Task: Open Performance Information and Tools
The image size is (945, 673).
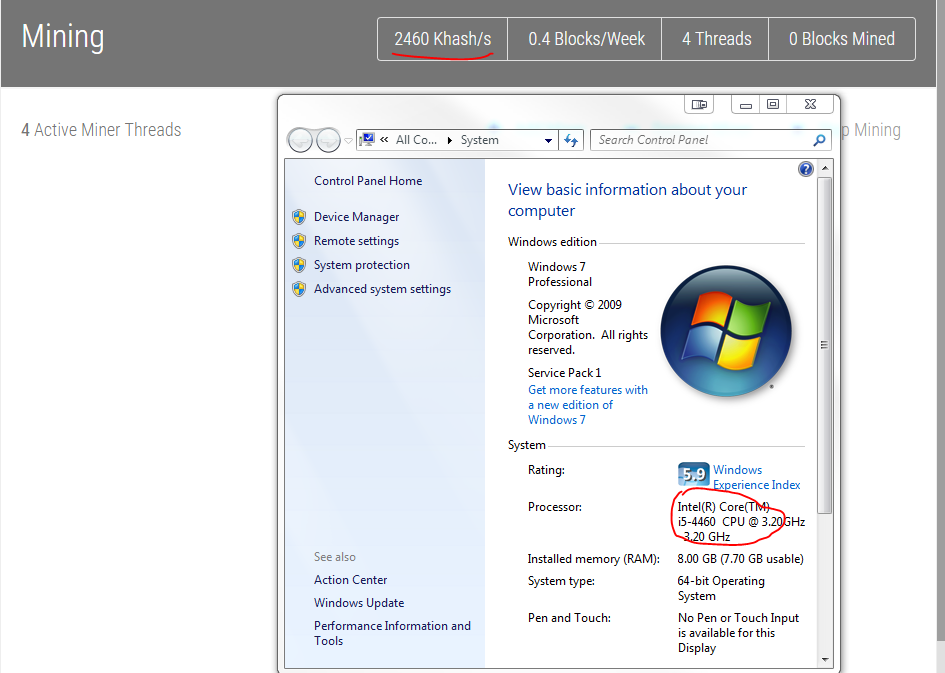Action: click(x=392, y=633)
